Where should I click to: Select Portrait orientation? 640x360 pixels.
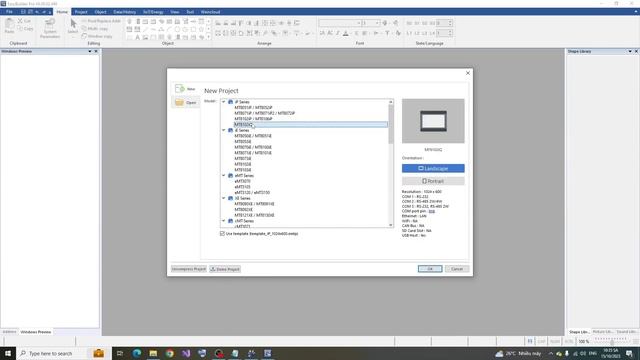(x=433, y=181)
